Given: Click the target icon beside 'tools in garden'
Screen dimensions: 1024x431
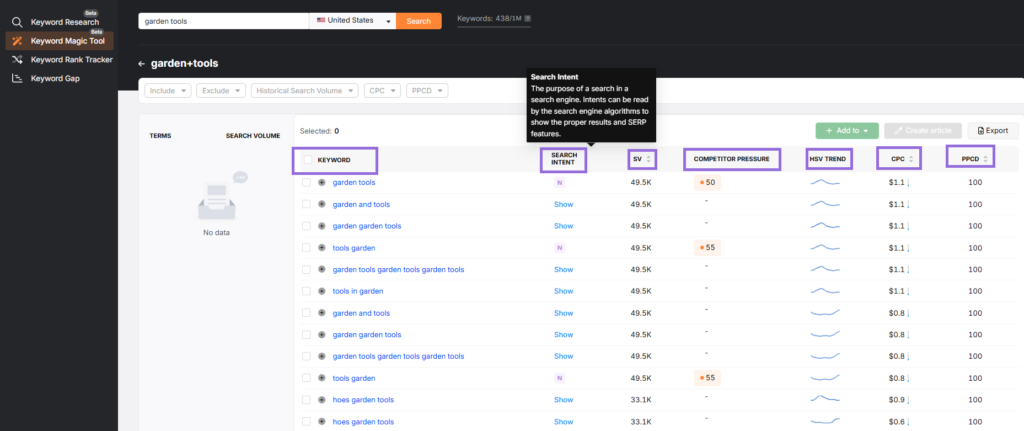Looking at the screenshot, I should coord(321,291).
